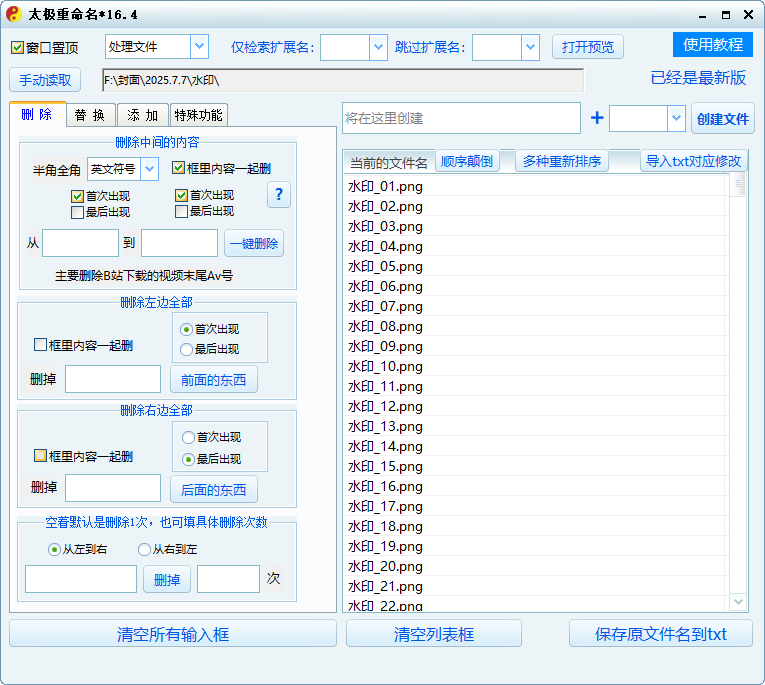Select file 水印_14.png in list
765x685 pixels.
click(x=536, y=446)
